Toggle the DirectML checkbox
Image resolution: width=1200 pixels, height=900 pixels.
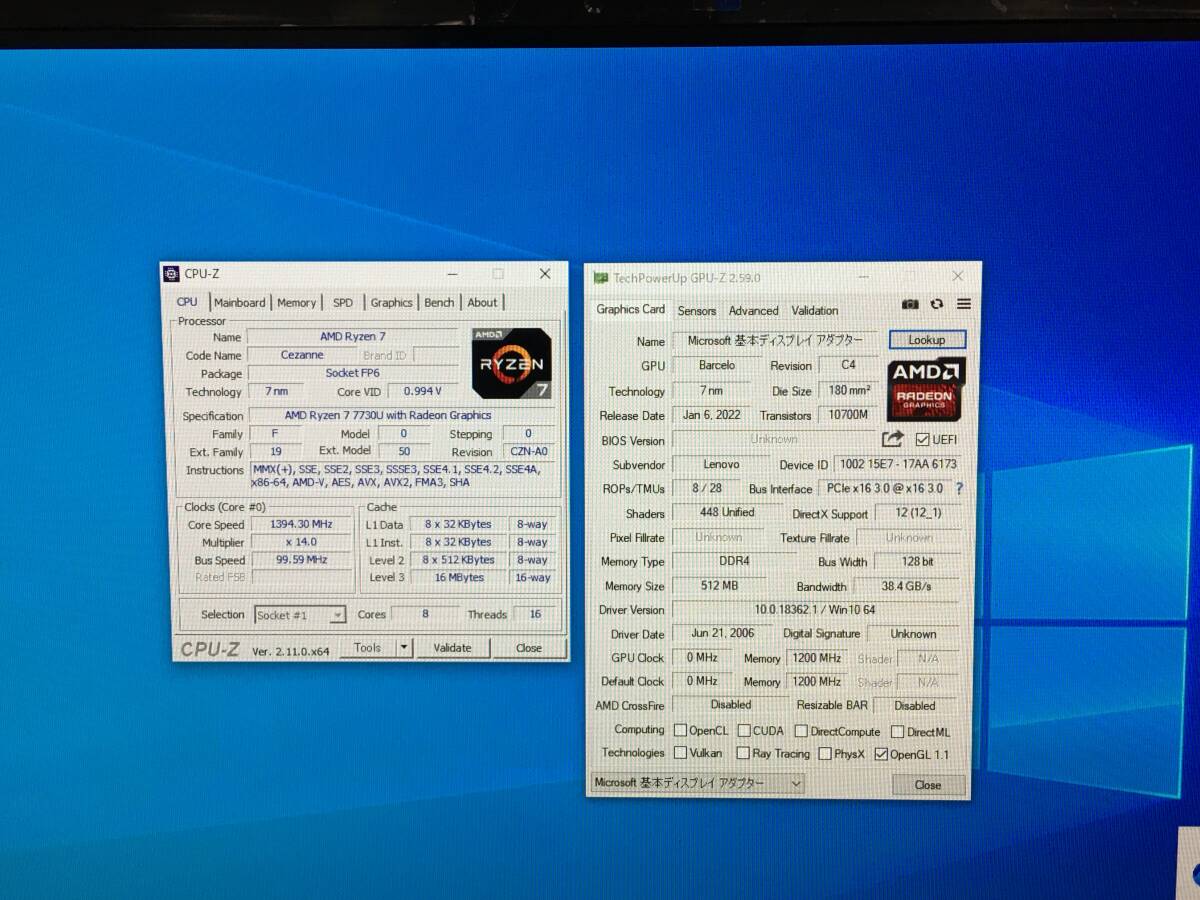coord(897,731)
